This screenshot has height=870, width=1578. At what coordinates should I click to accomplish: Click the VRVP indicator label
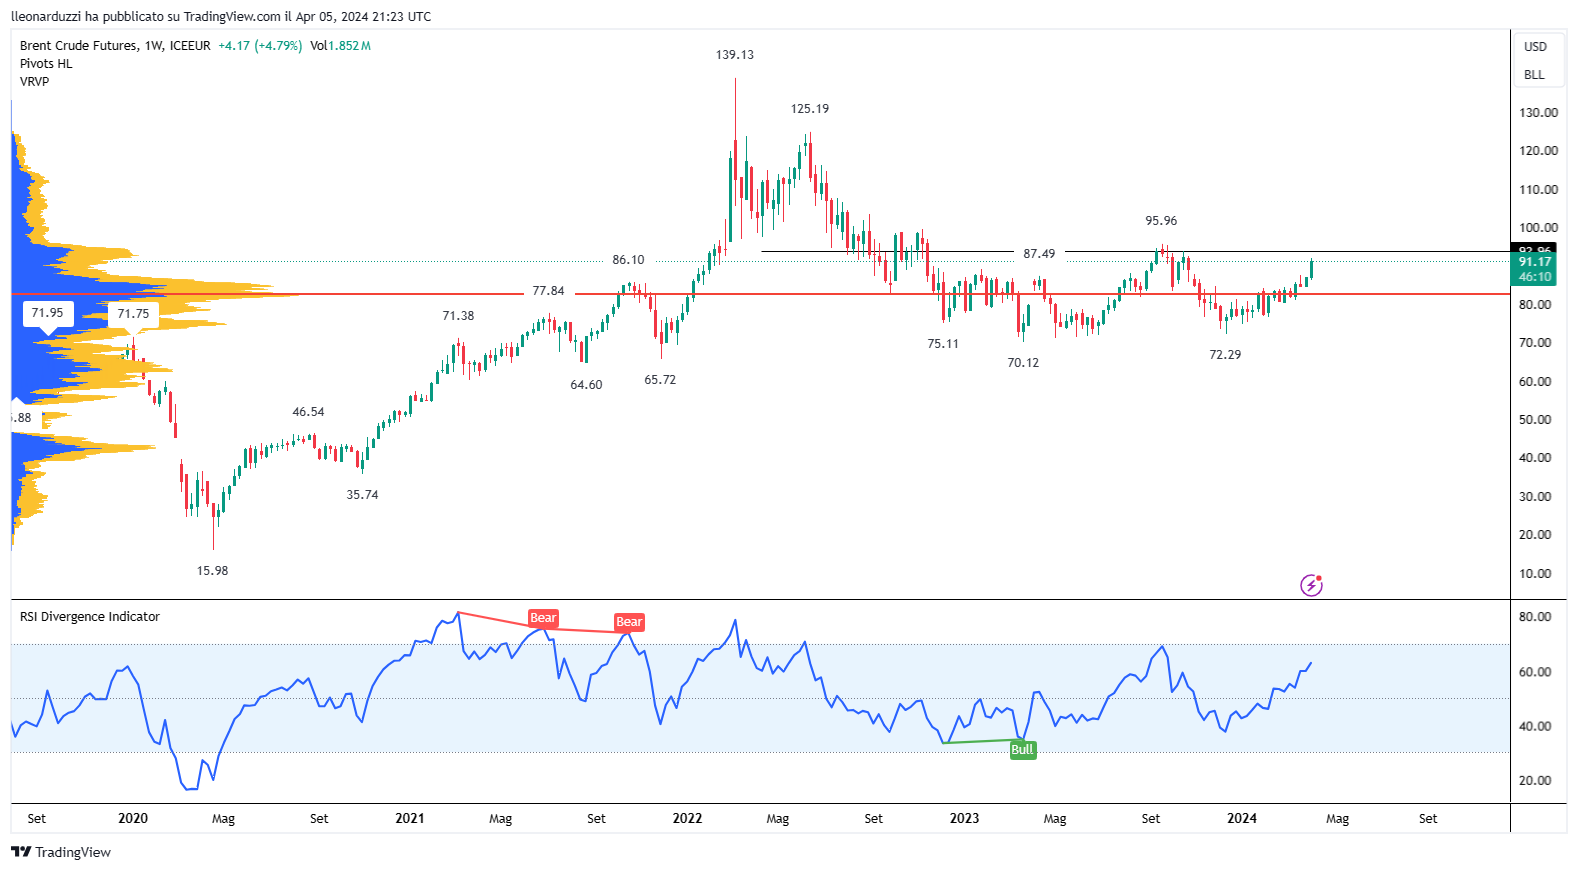click(x=34, y=82)
